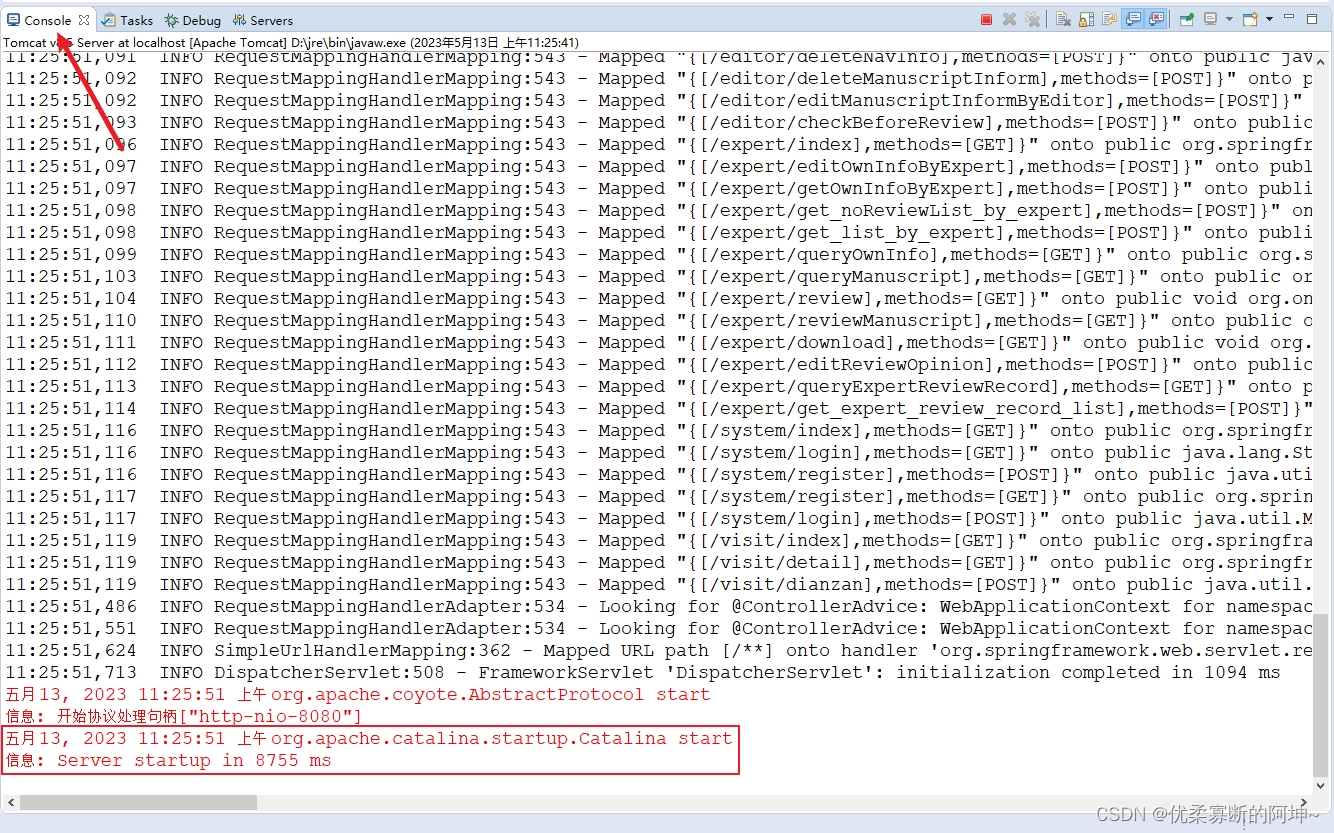This screenshot has width=1334, height=833.
Task: Click the '/expert/reviewManuscript' mapping line
Action: pyautogui.click(x=658, y=320)
